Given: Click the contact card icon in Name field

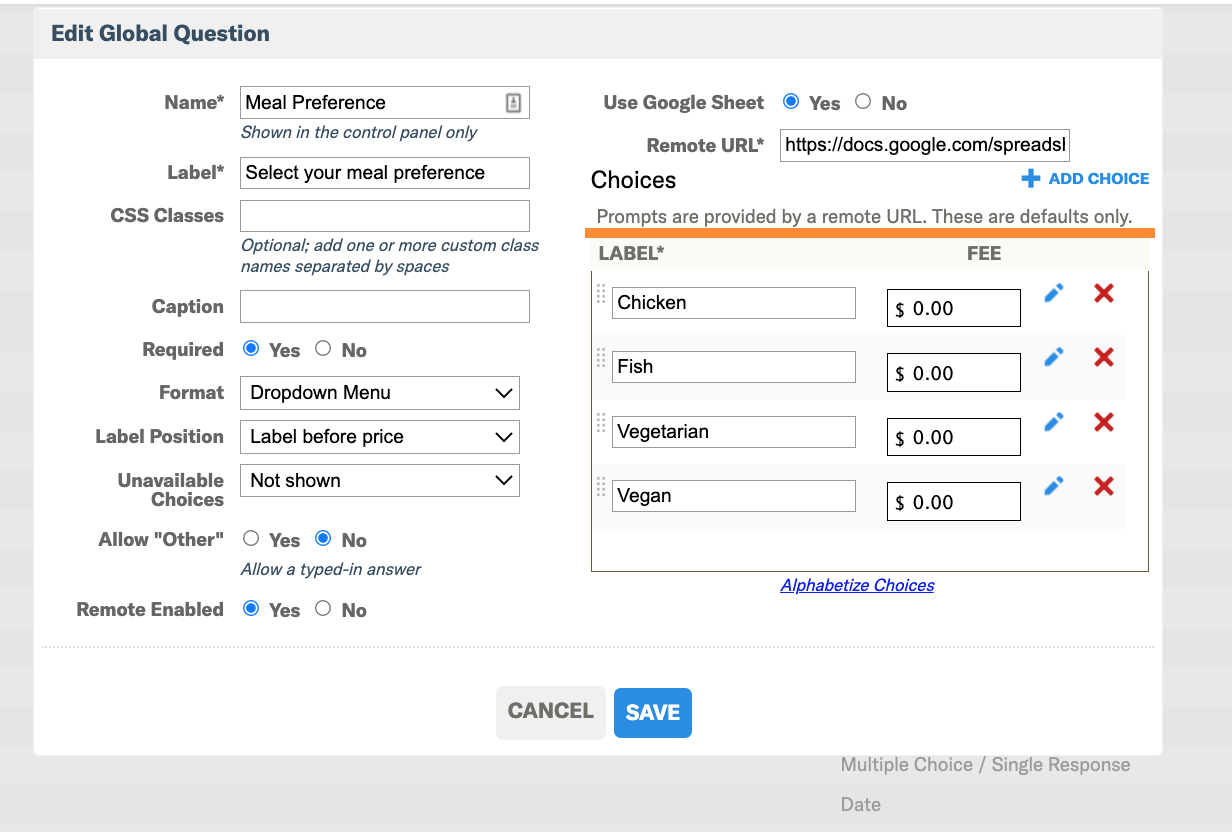Looking at the screenshot, I should pyautogui.click(x=513, y=102).
